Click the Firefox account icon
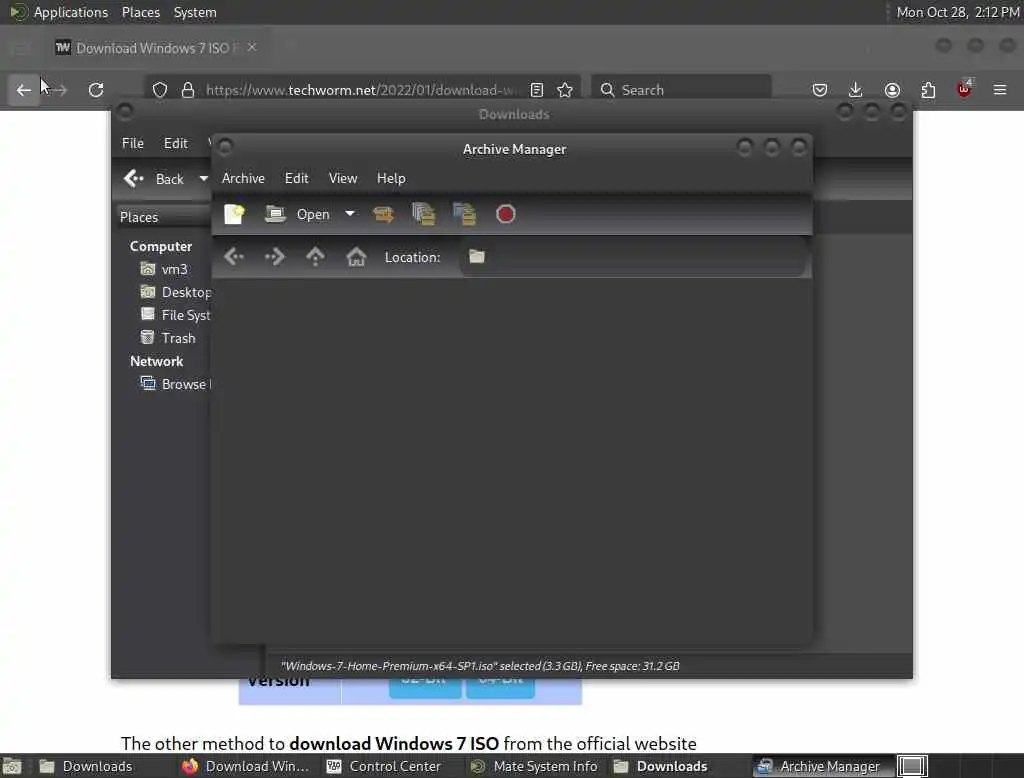1024x778 pixels. click(x=892, y=89)
